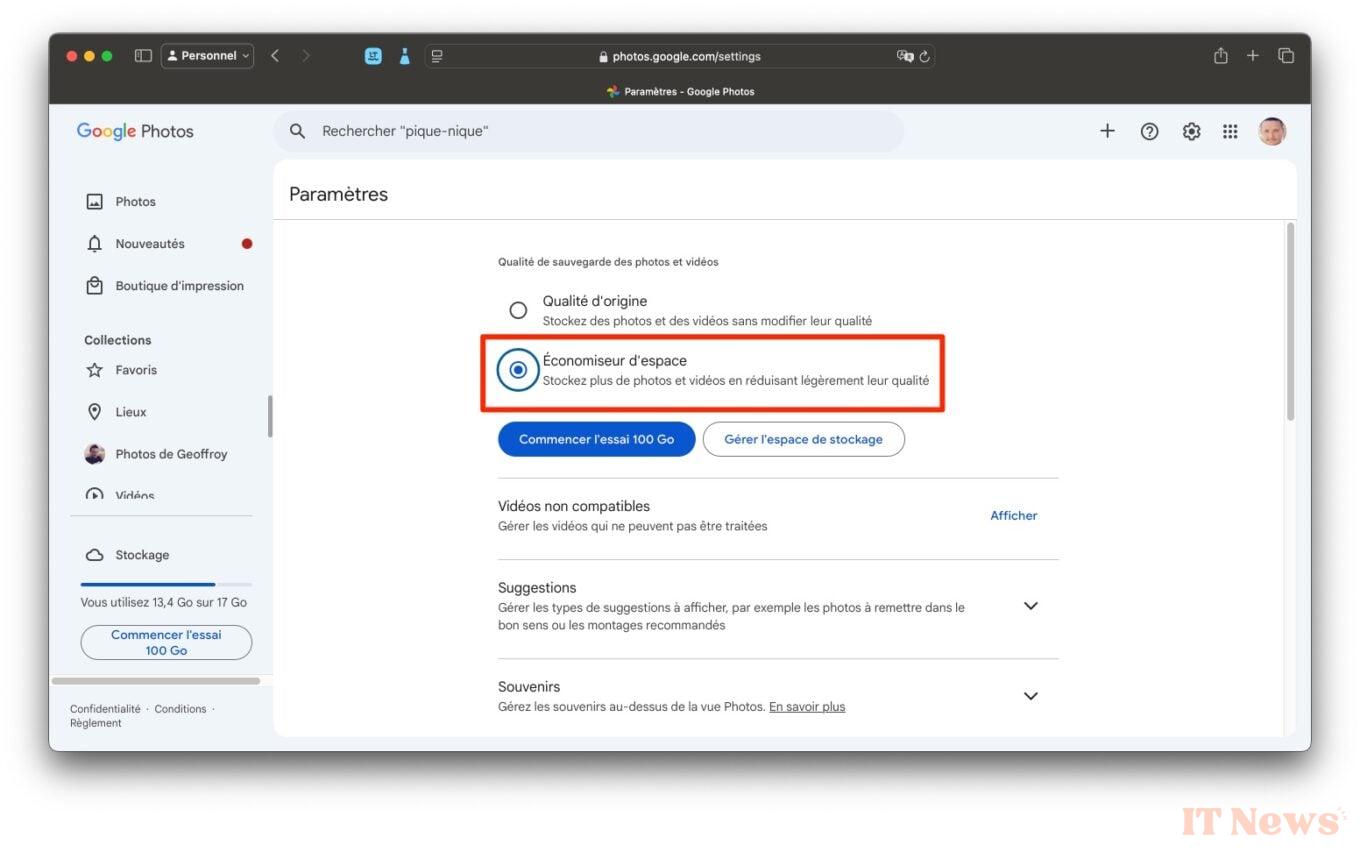The image size is (1360, 852).
Task: Open the Personnel profile dropdown
Action: point(208,56)
